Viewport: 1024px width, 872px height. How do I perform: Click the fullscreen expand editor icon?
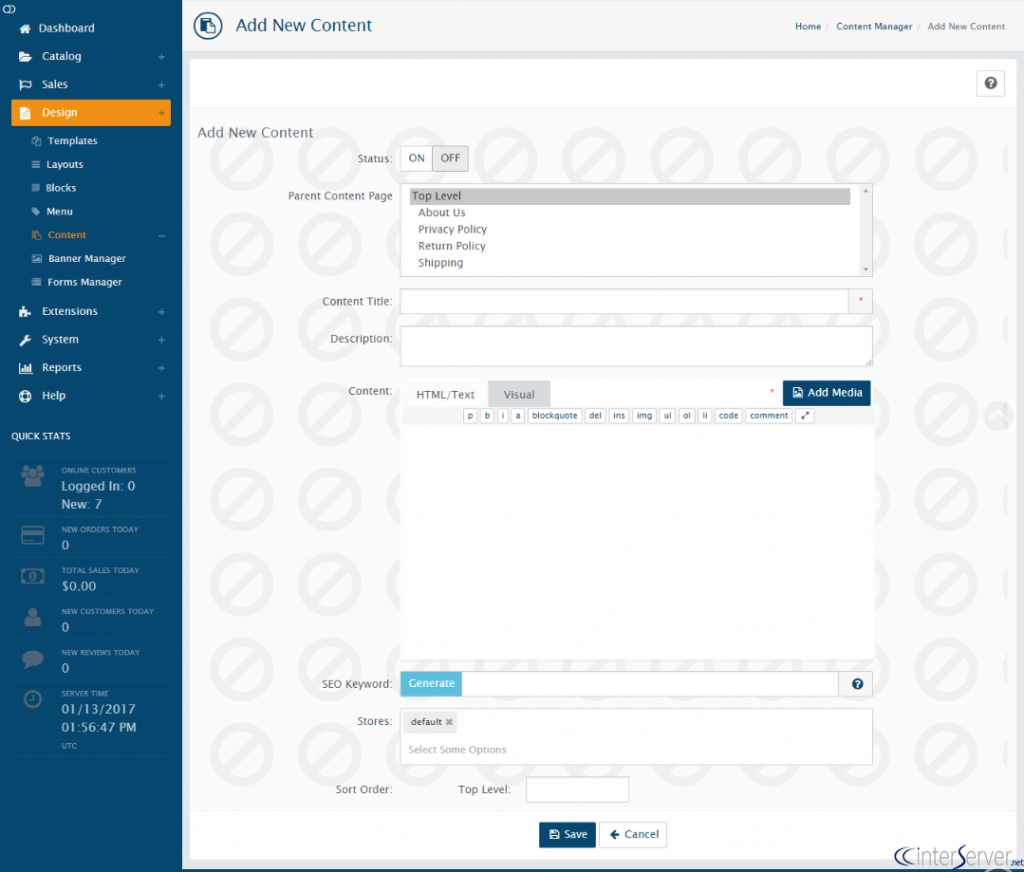[805, 415]
